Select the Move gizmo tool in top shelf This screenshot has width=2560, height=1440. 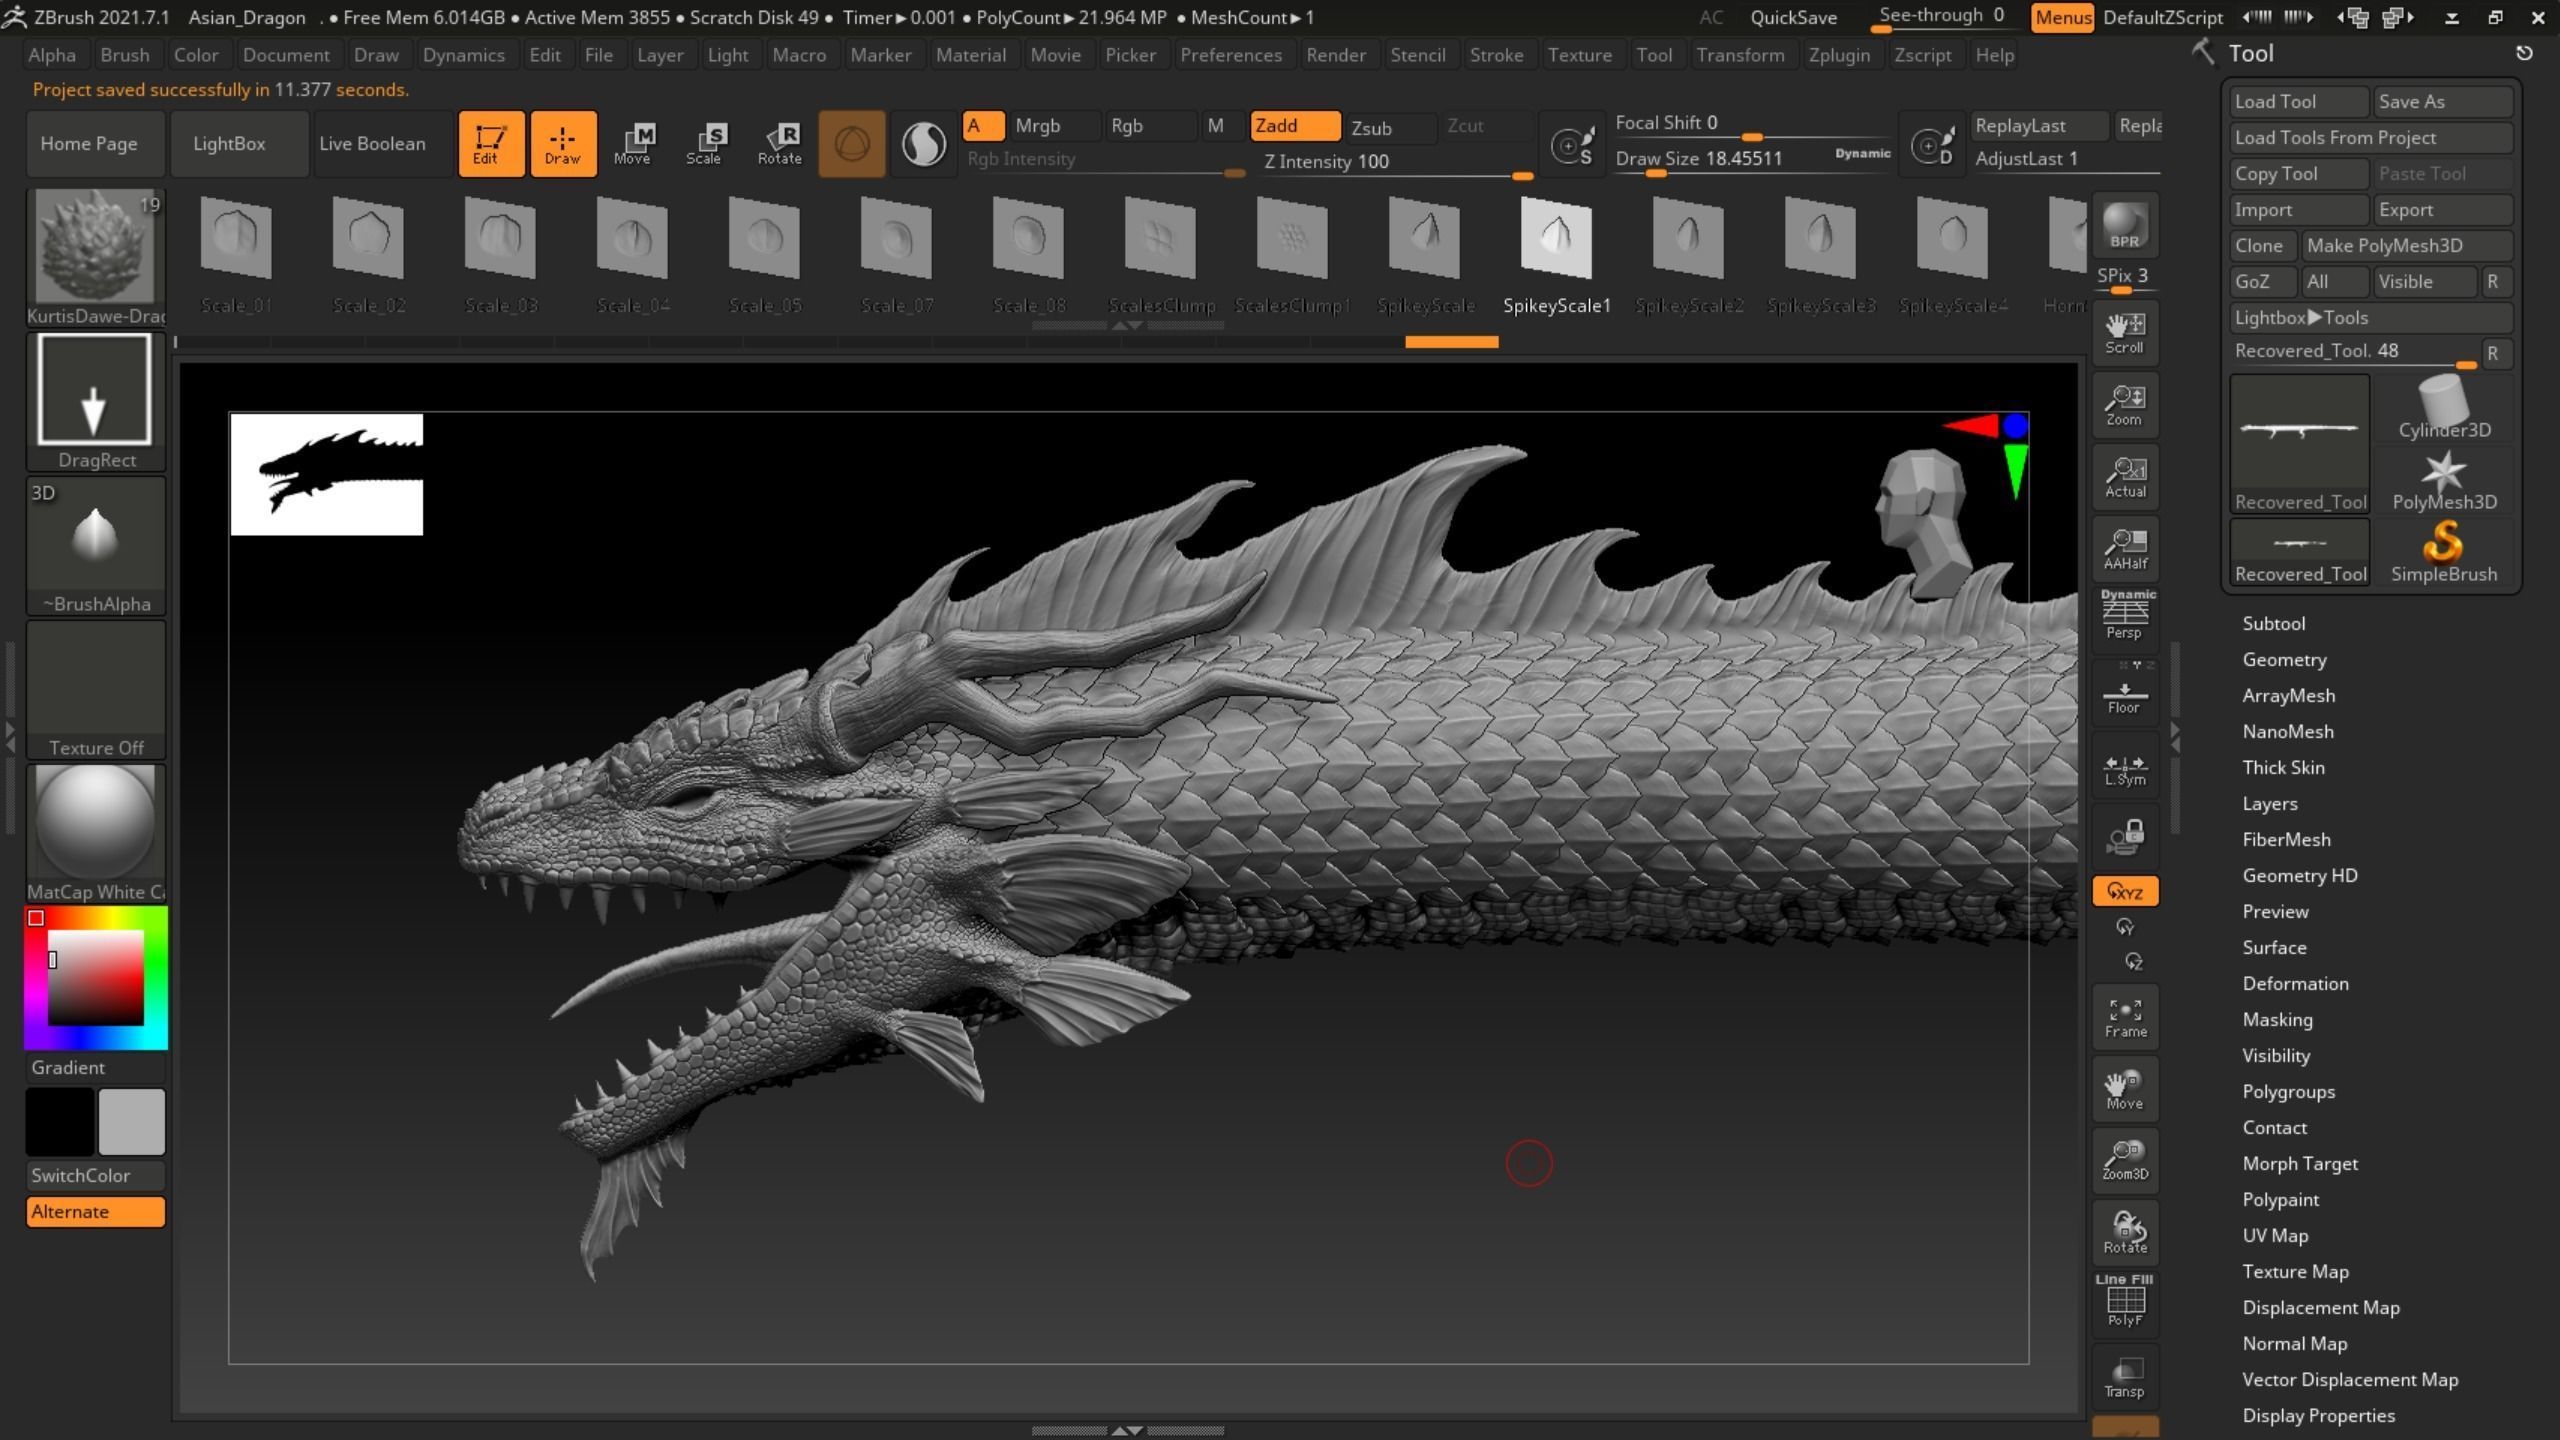(x=633, y=144)
